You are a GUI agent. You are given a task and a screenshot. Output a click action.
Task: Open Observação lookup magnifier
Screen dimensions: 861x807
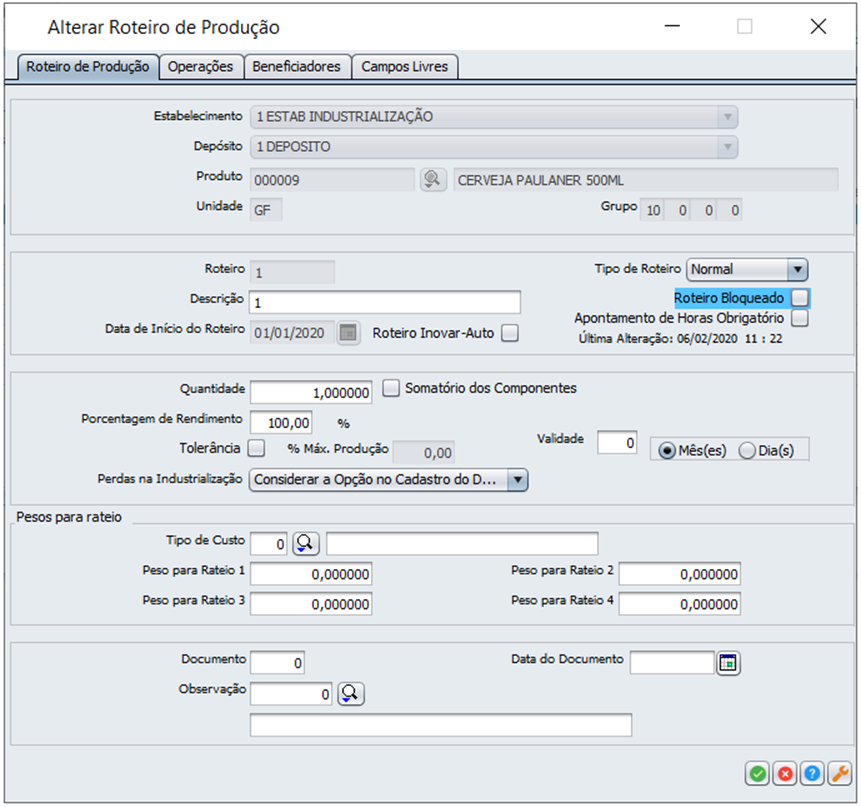pyautogui.click(x=350, y=693)
